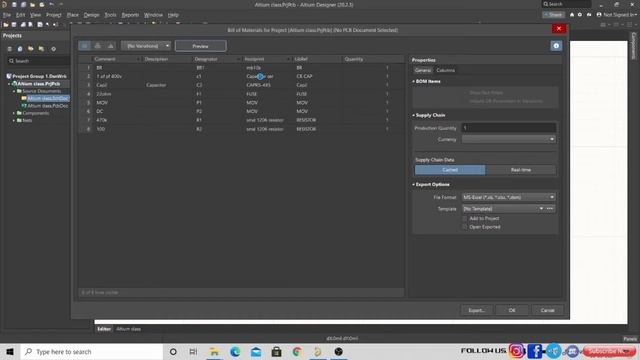The height and width of the screenshot is (360, 640).
Task: Open the Currency dropdown
Action: (x=509, y=139)
